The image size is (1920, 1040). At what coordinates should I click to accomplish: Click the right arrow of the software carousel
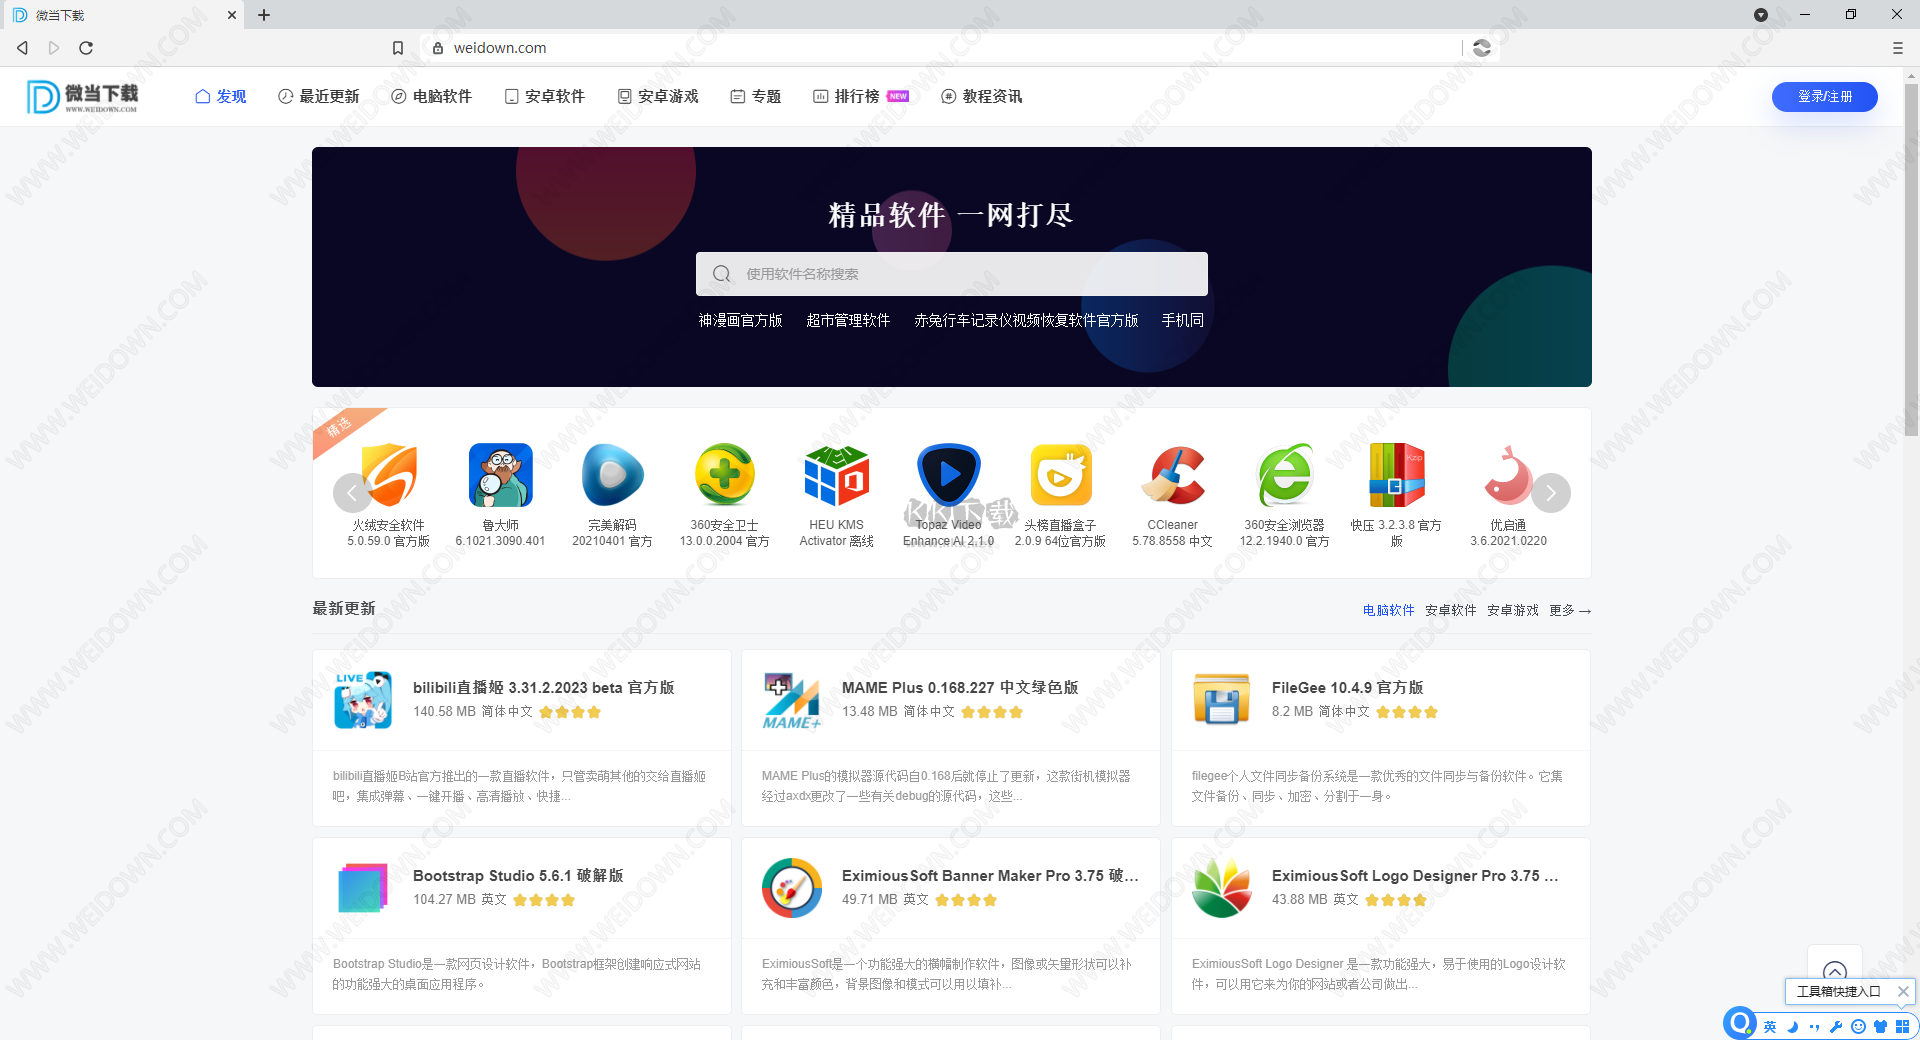pyautogui.click(x=1551, y=492)
